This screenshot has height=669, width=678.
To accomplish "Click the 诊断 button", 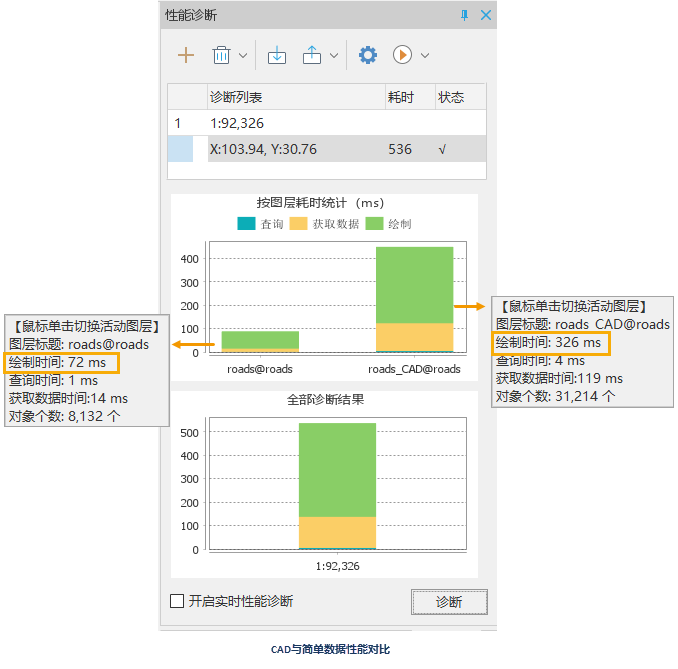I will [449, 602].
